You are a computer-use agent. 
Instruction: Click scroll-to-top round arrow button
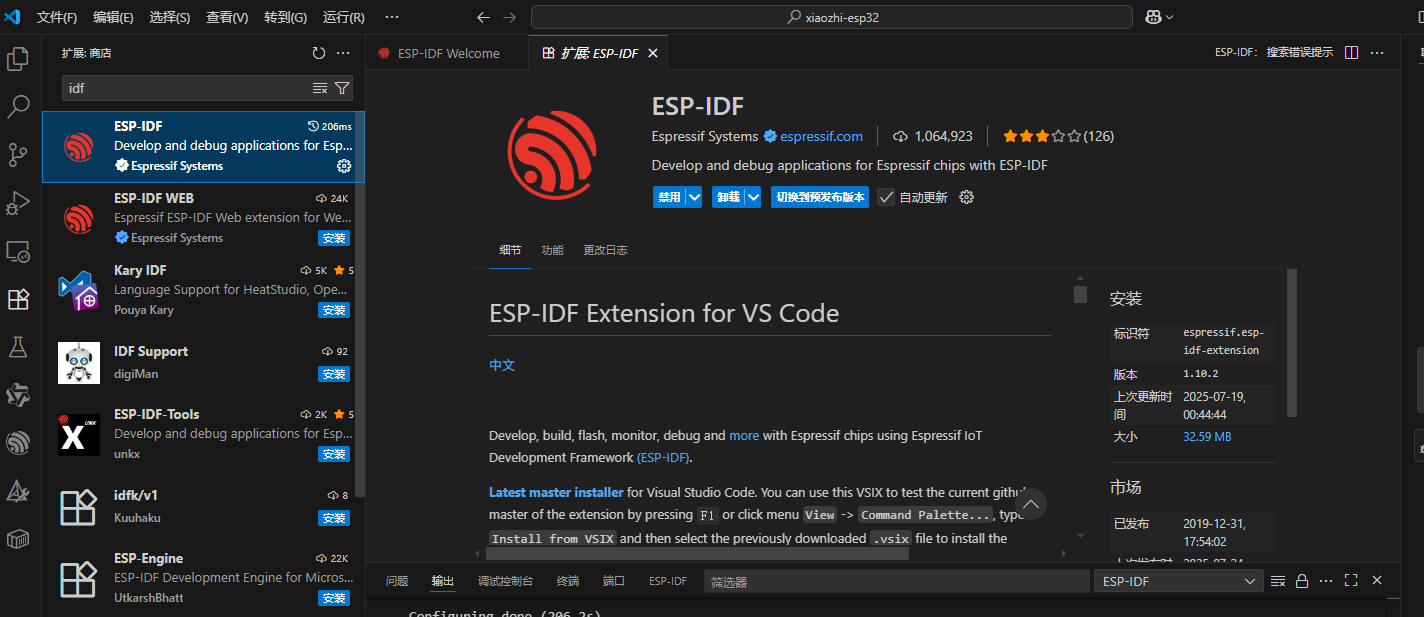coord(1031,504)
